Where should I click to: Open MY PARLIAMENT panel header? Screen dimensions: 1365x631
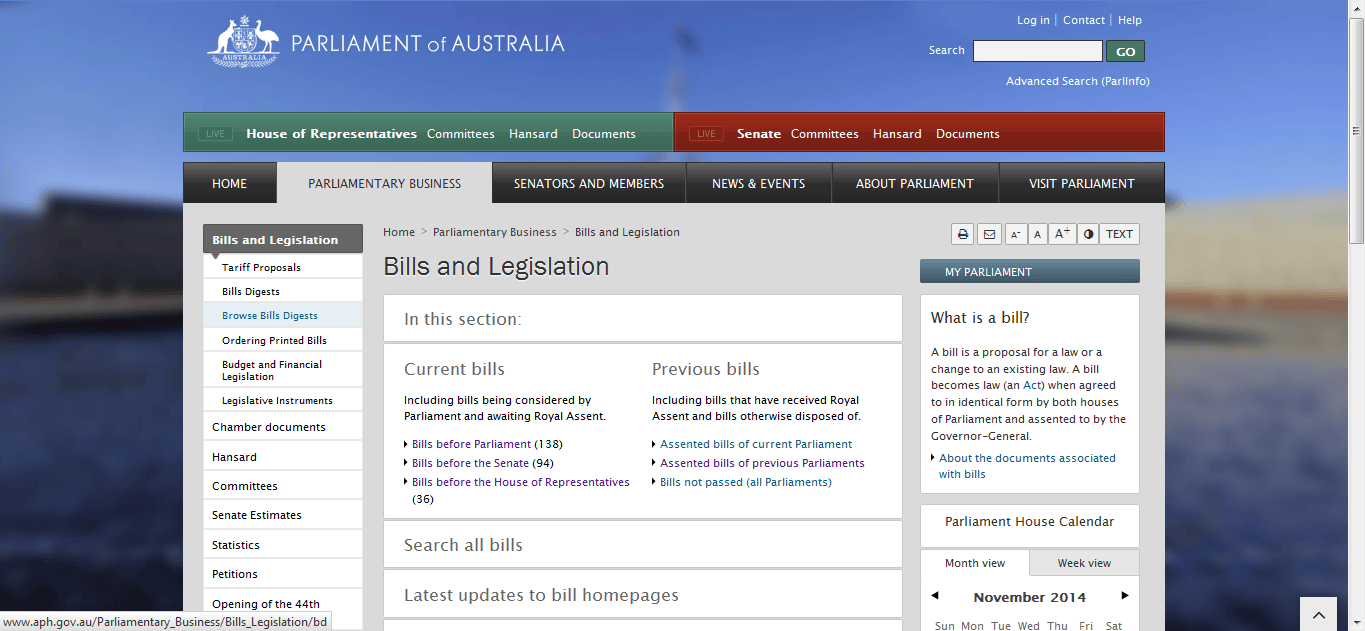pos(1029,272)
